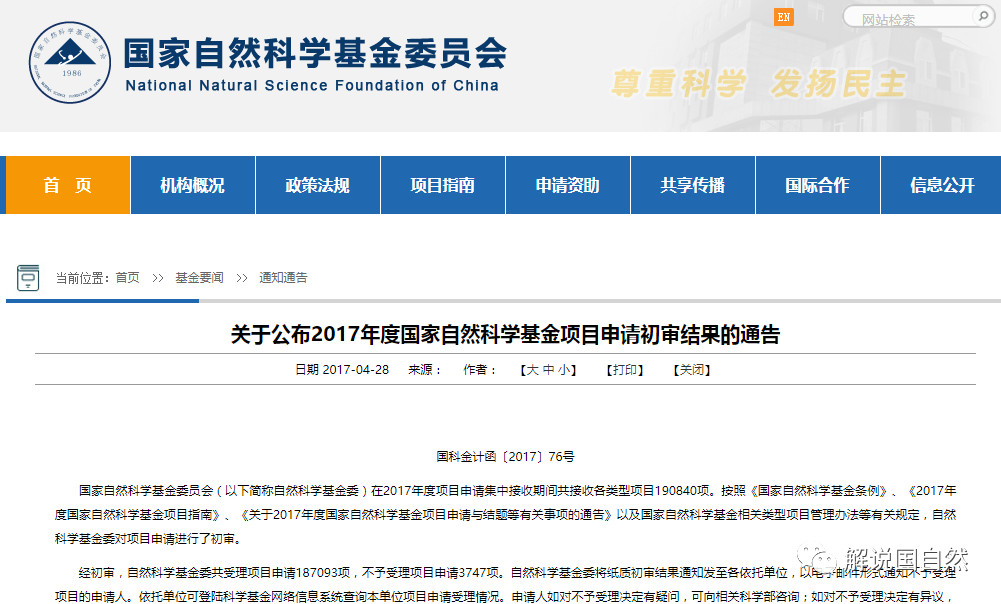Open the 机构概况 menu item

[193, 185]
